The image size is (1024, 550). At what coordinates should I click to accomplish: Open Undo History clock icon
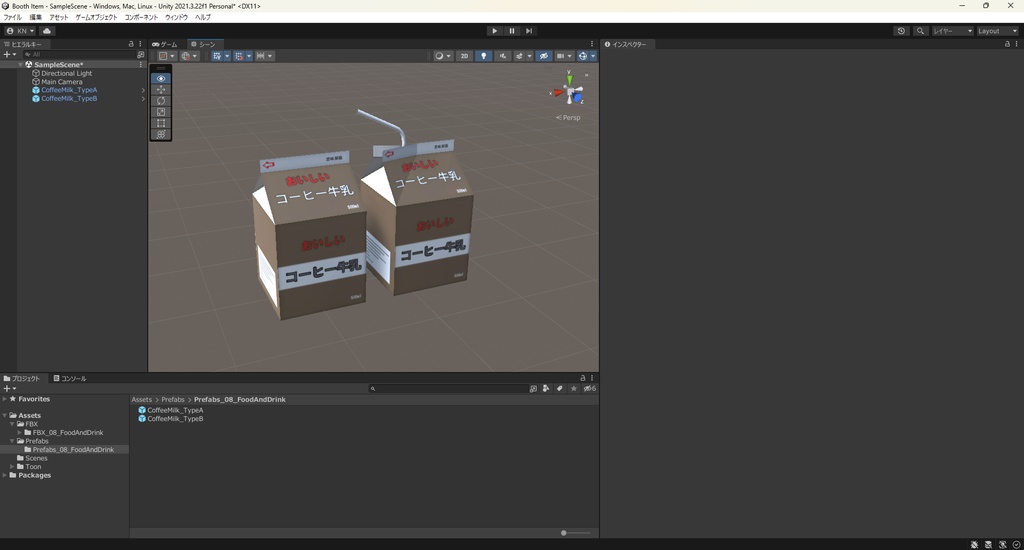901,31
